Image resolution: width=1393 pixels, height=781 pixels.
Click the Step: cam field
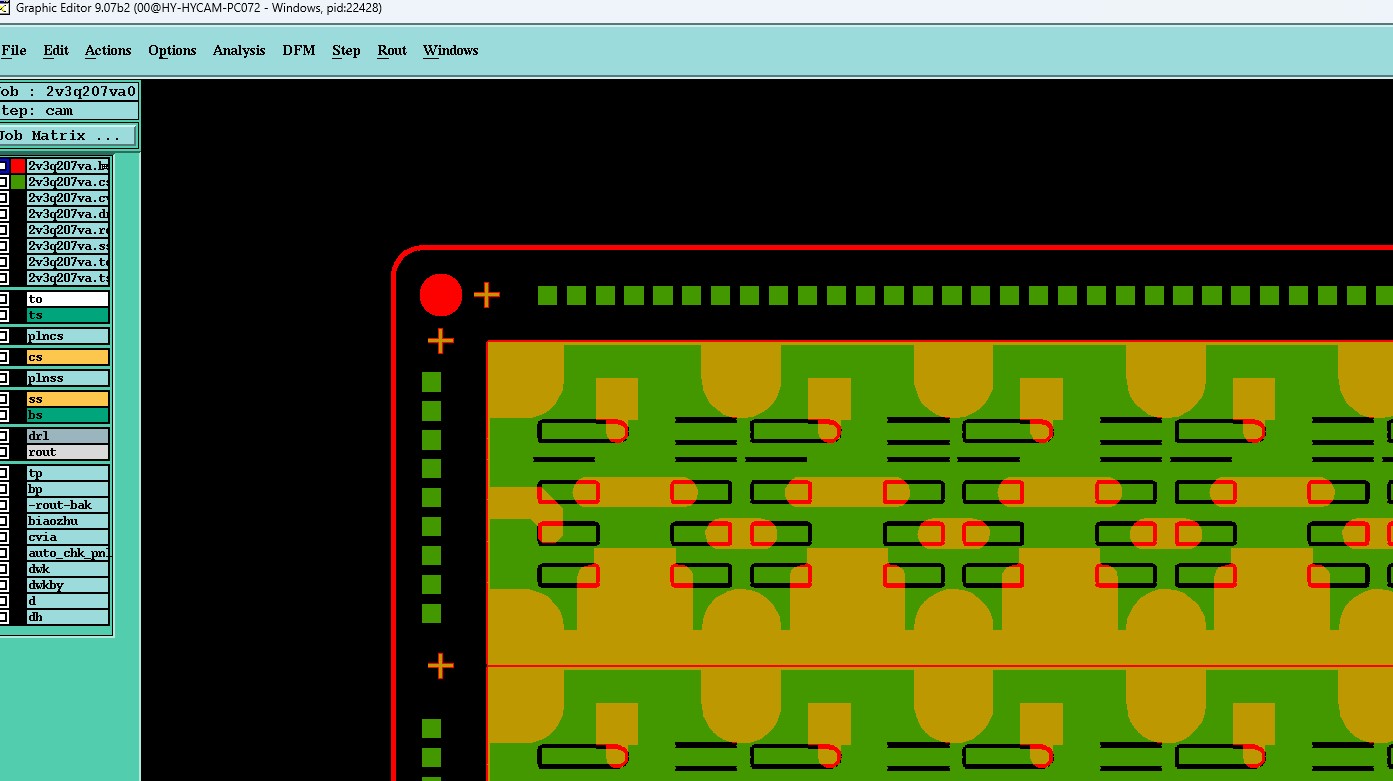(x=68, y=110)
